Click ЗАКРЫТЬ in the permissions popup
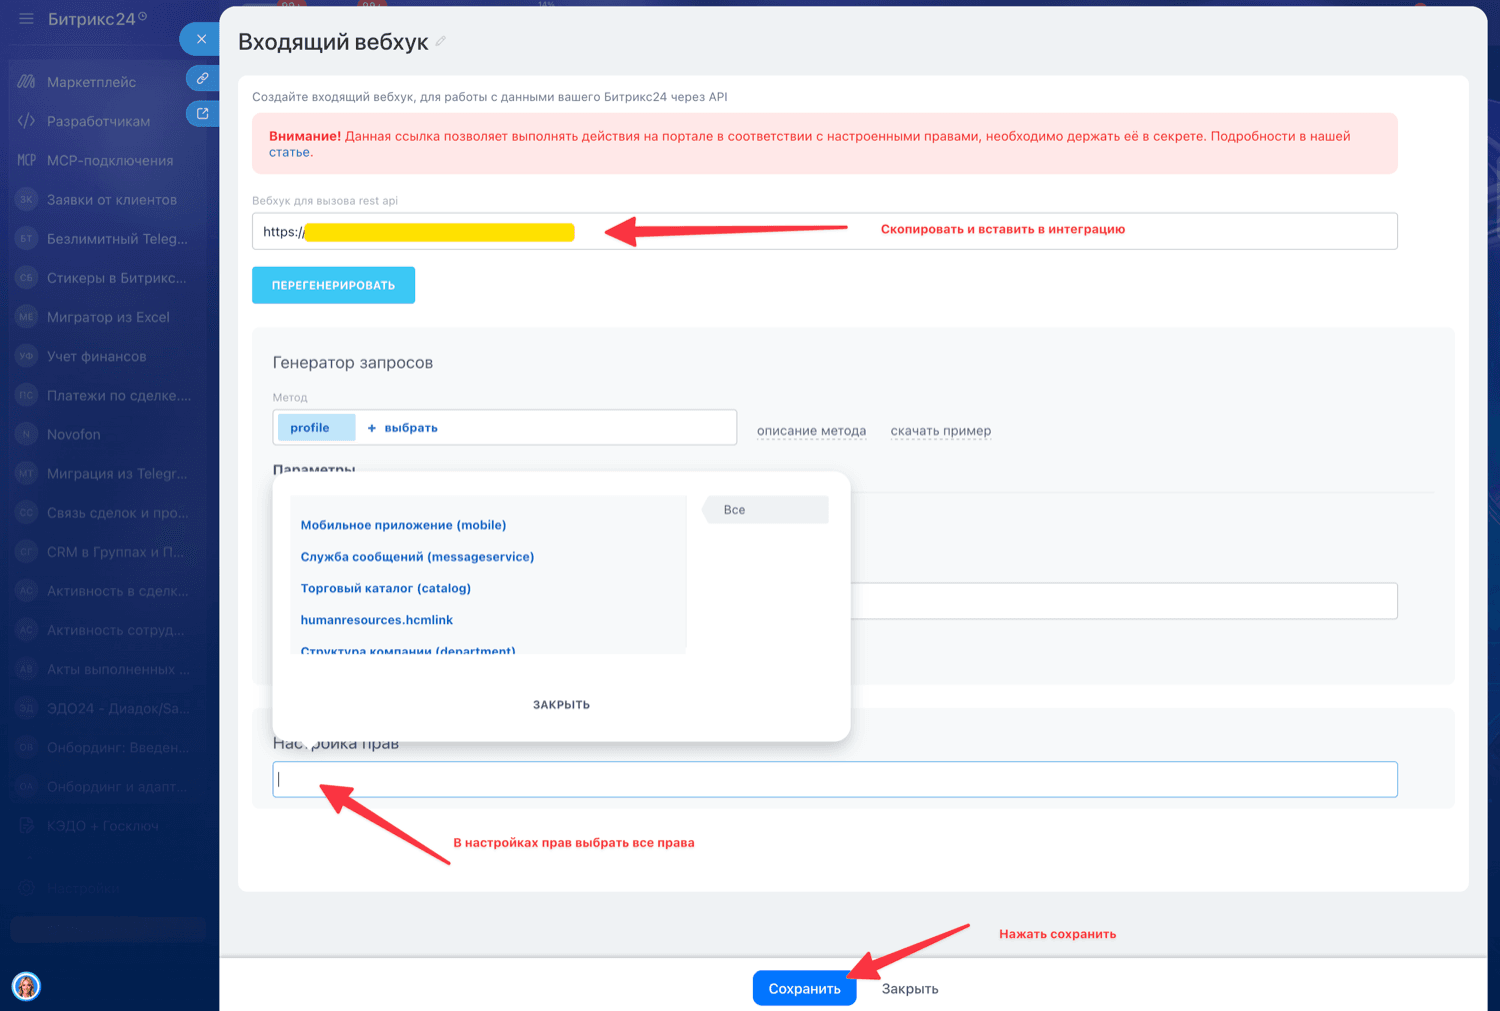The width and height of the screenshot is (1500, 1011). tap(561, 705)
